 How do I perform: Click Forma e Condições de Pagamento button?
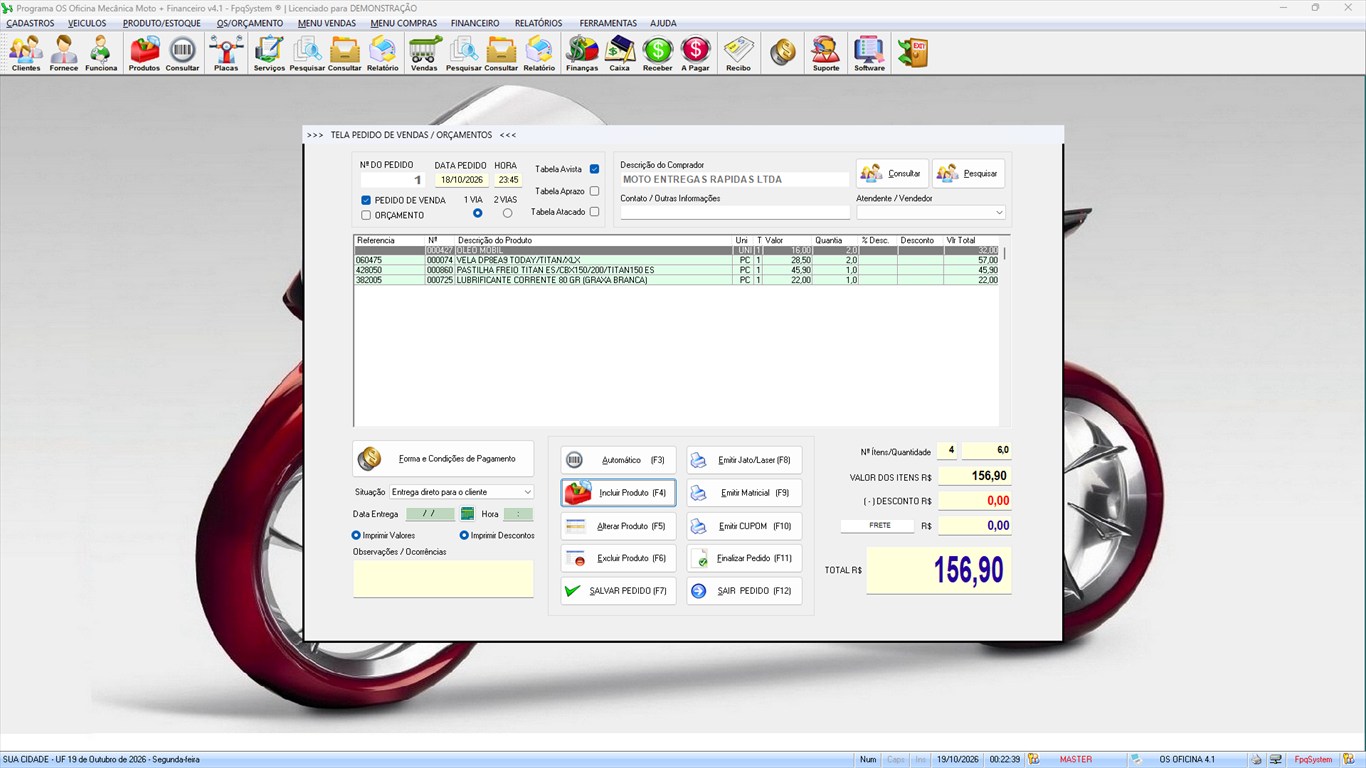coord(443,459)
